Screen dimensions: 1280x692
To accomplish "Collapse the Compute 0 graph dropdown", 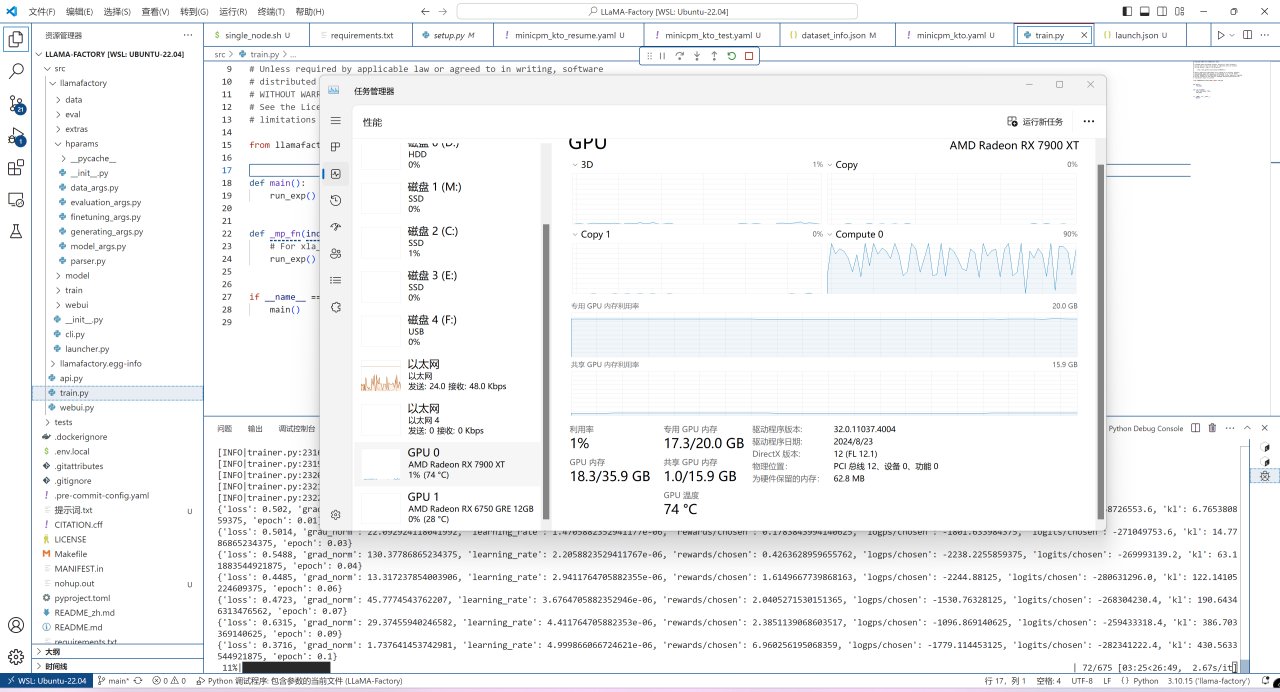I will click(x=832, y=234).
